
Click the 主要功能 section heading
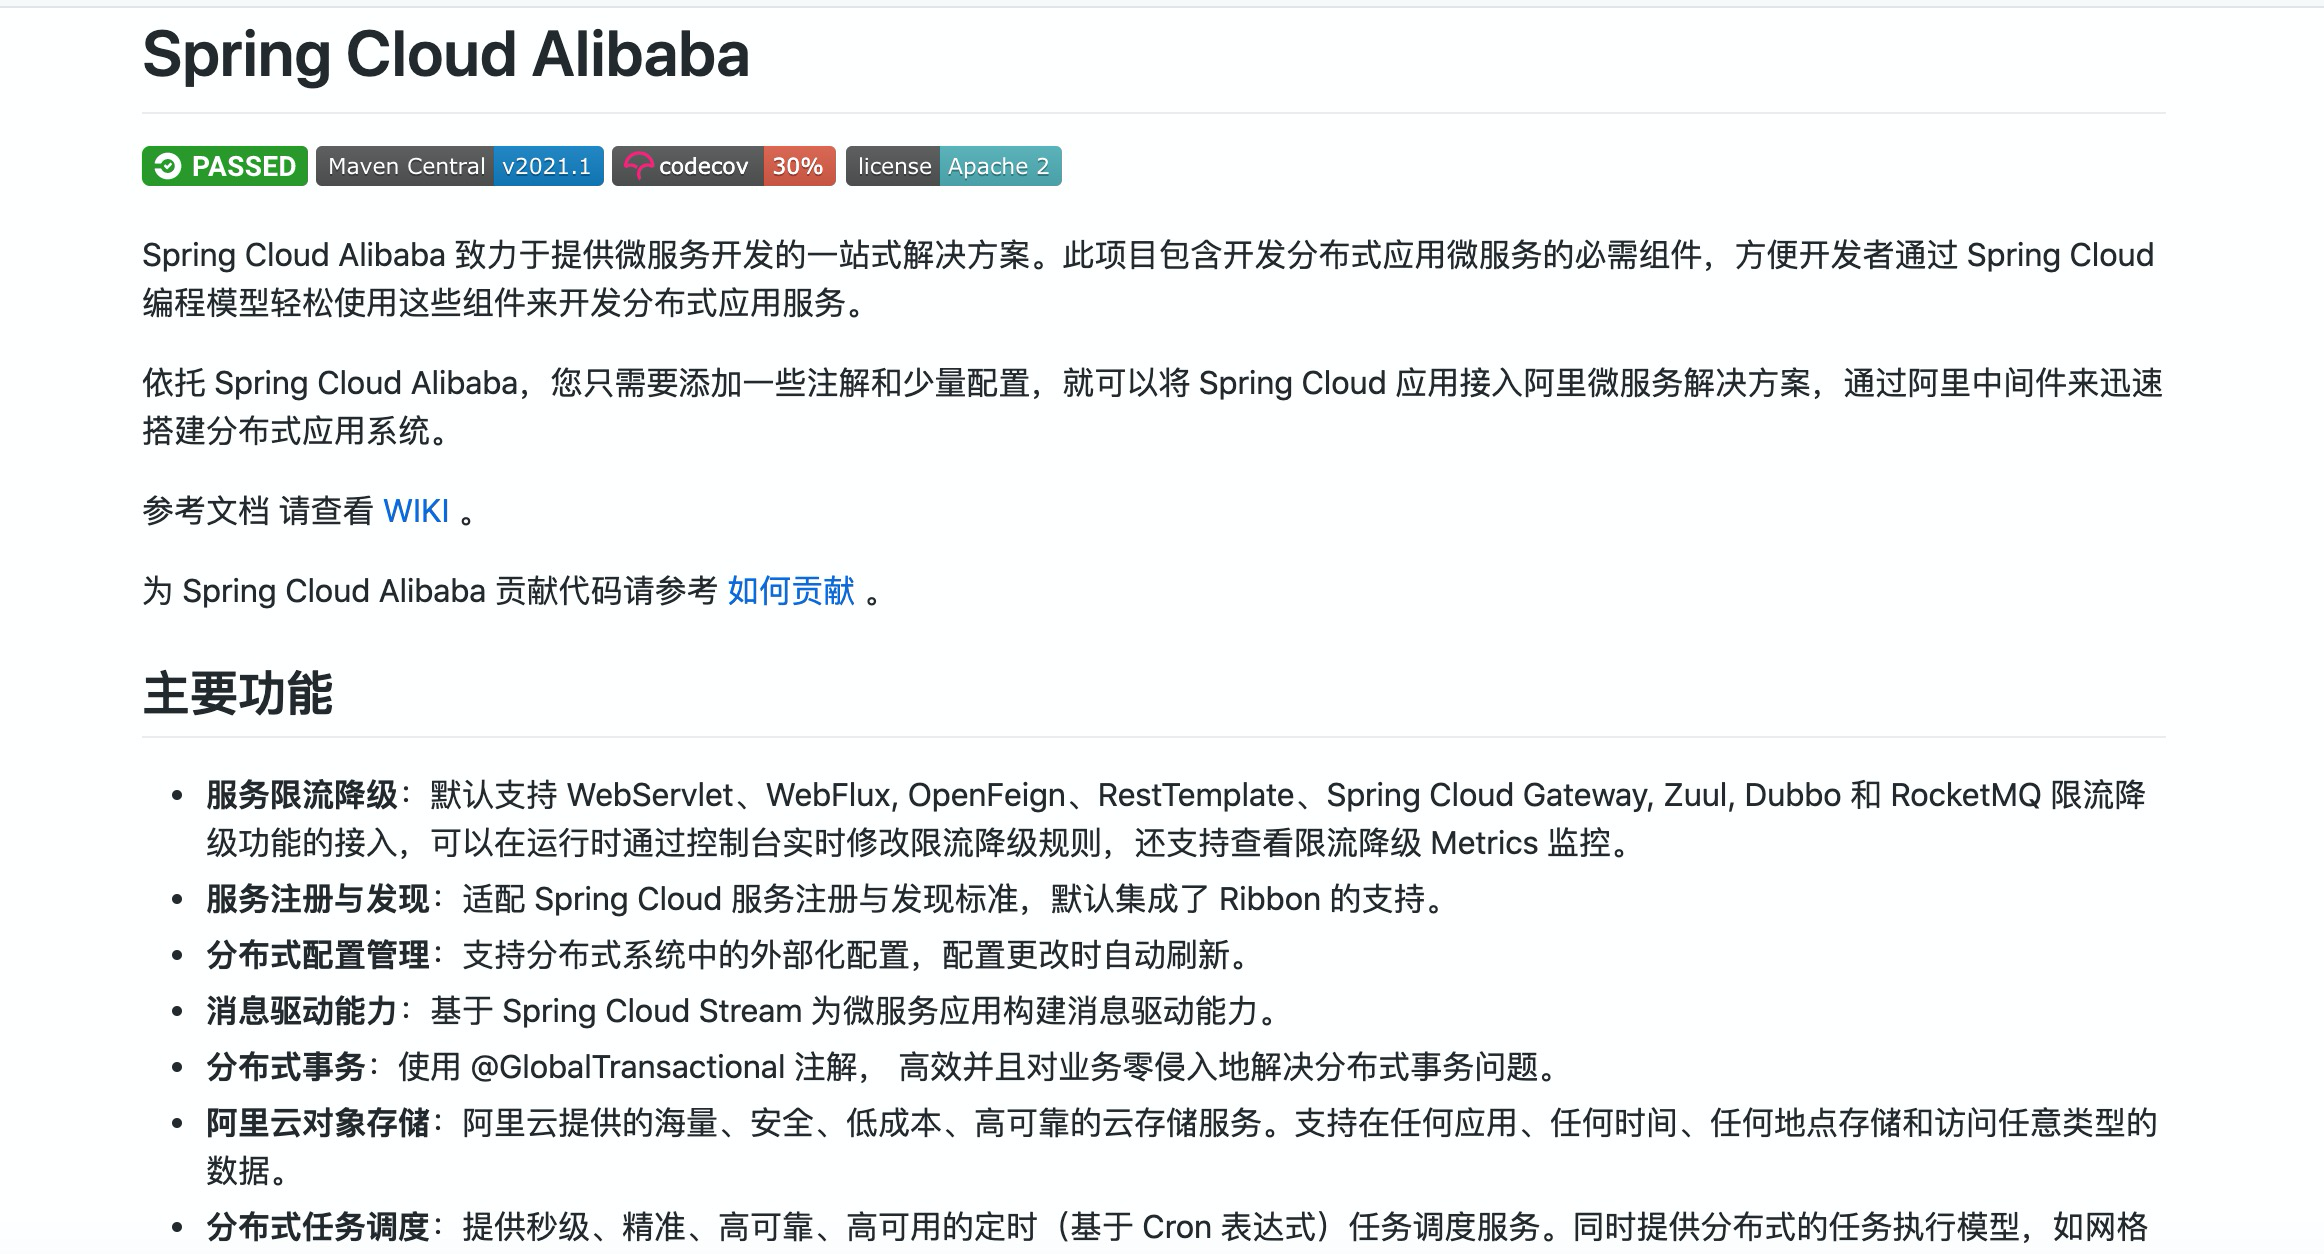(238, 693)
